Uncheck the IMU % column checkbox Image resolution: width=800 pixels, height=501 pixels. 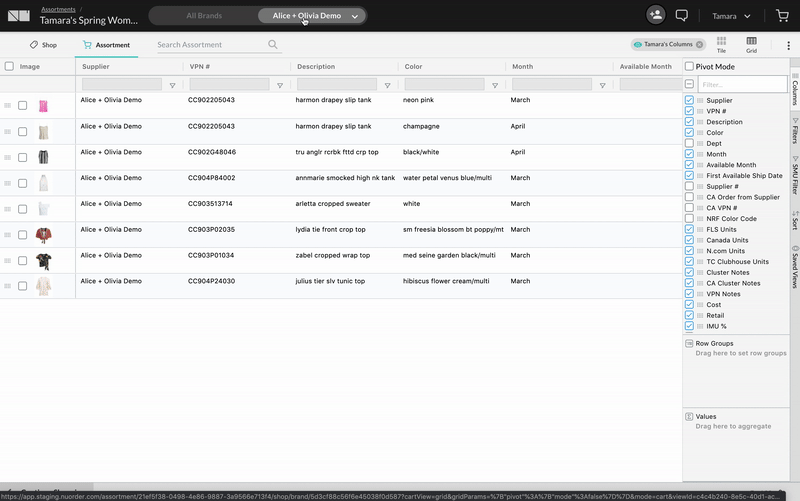(x=689, y=326)
